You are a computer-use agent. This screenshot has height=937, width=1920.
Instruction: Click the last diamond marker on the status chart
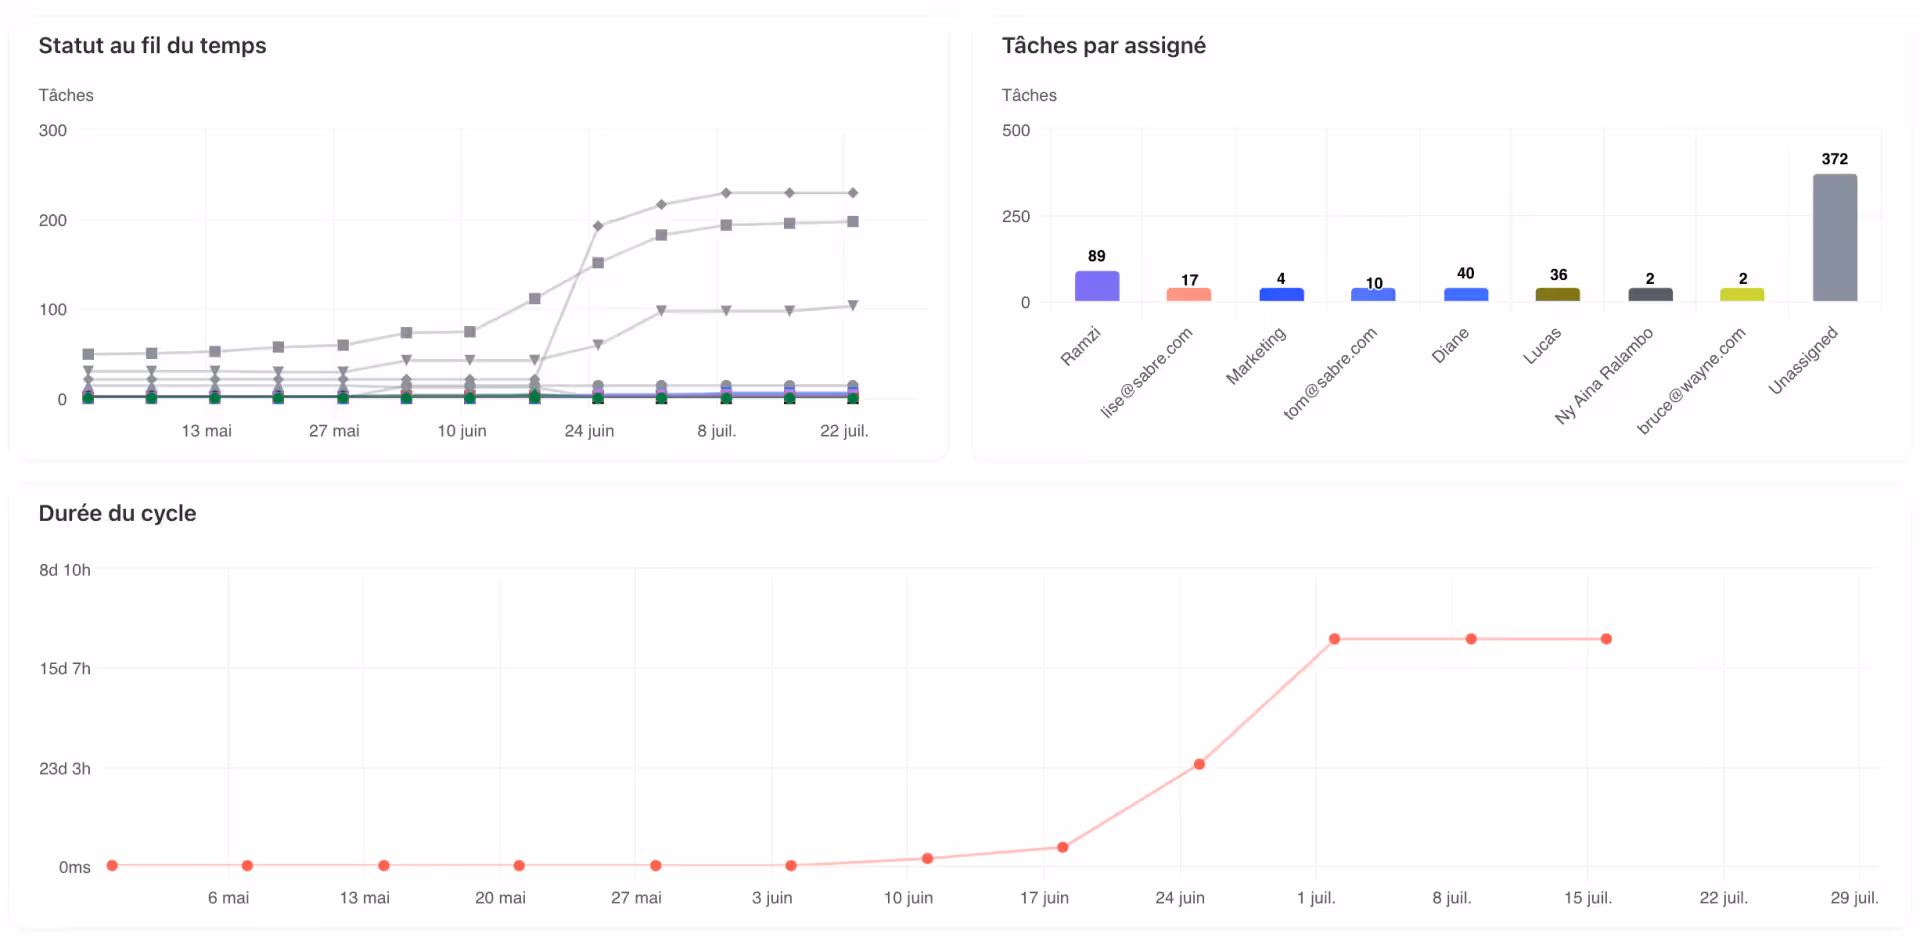click(853, 193)
